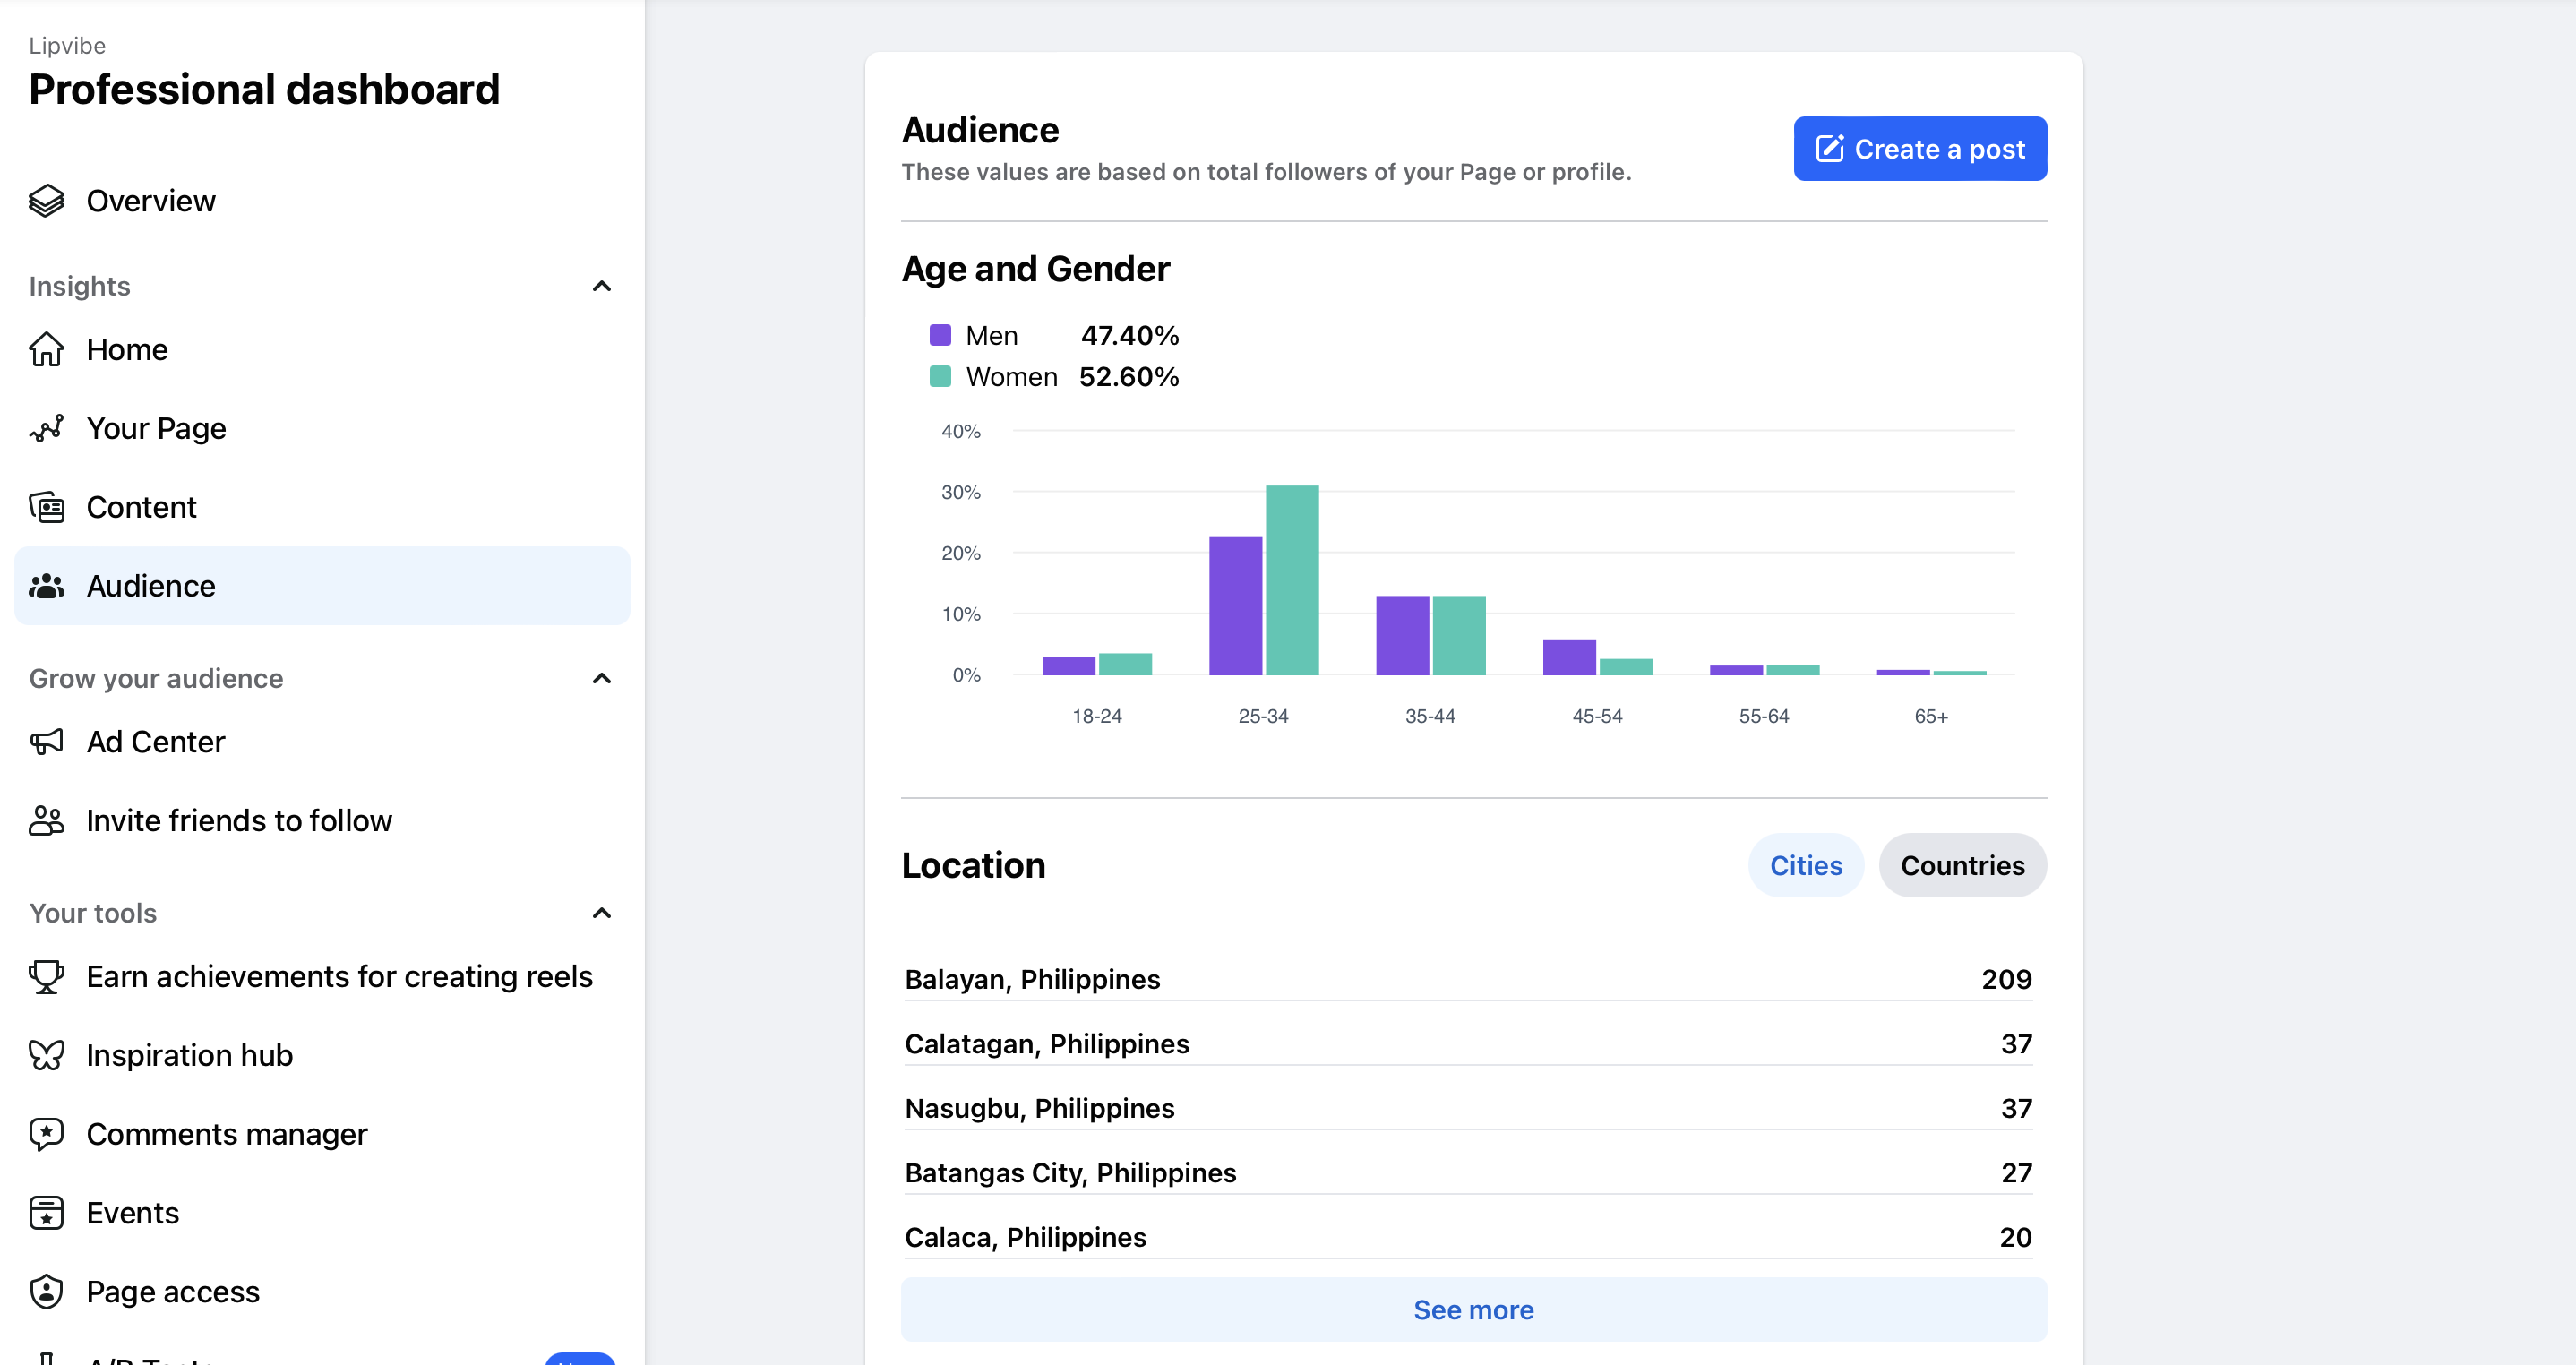Click See more locations
This screenshot has height=1365, width=2576.
pos(1472,1310)
